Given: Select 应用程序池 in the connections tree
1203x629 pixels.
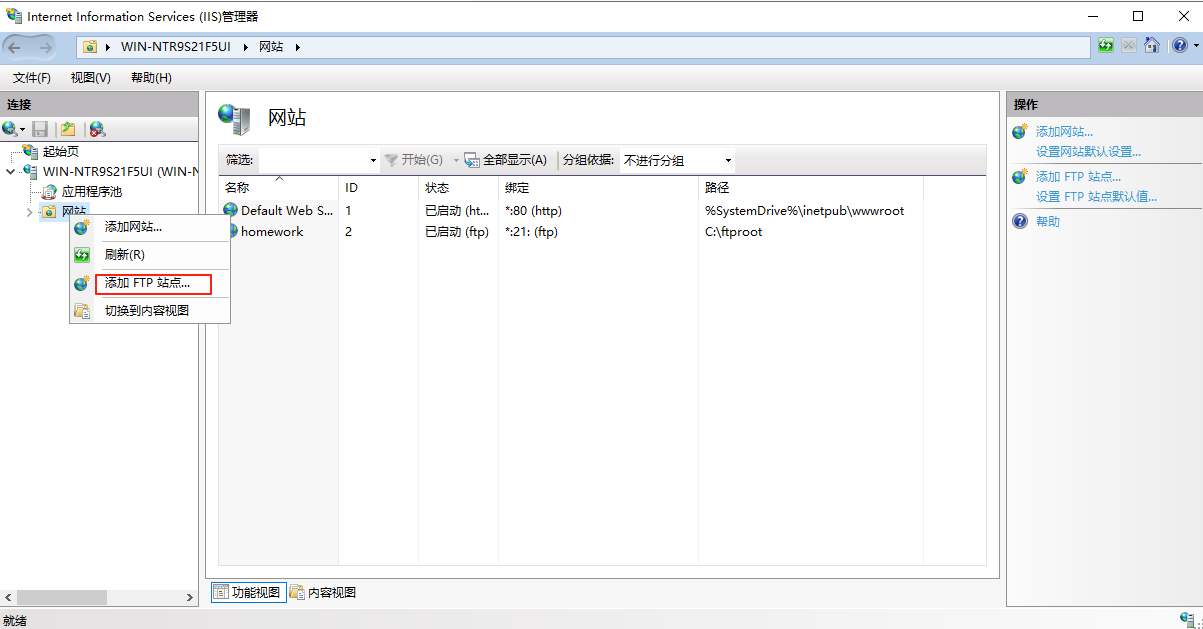Looking at the screenshot, I should (92, 192).
